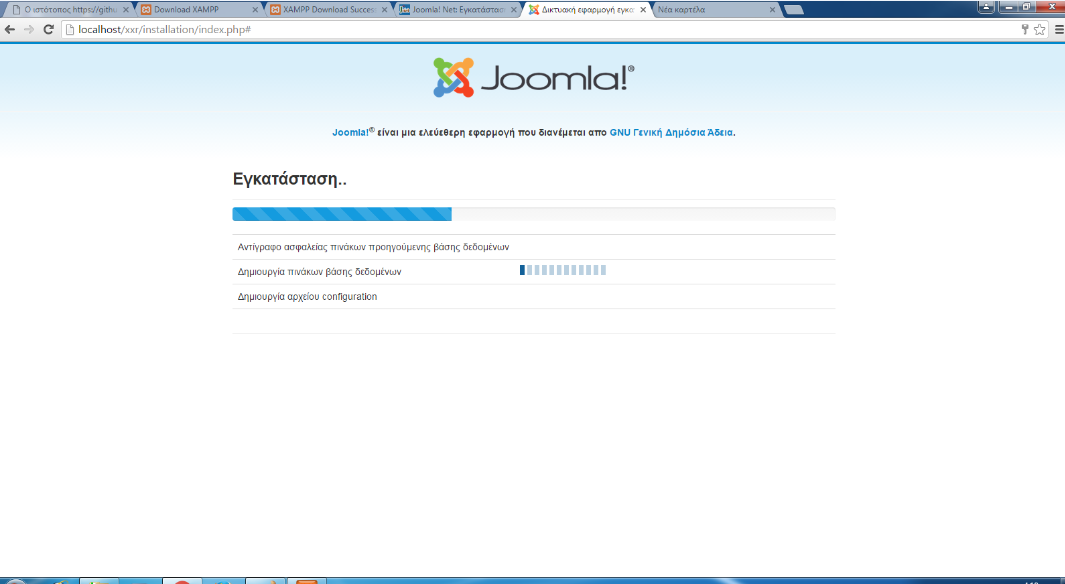Click the blue installation progress bar

coord(342,214)
